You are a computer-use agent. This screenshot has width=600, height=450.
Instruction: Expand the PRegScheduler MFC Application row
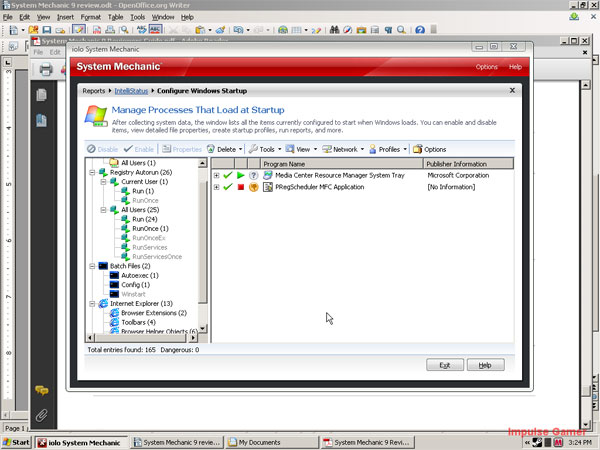coord(217,187)
